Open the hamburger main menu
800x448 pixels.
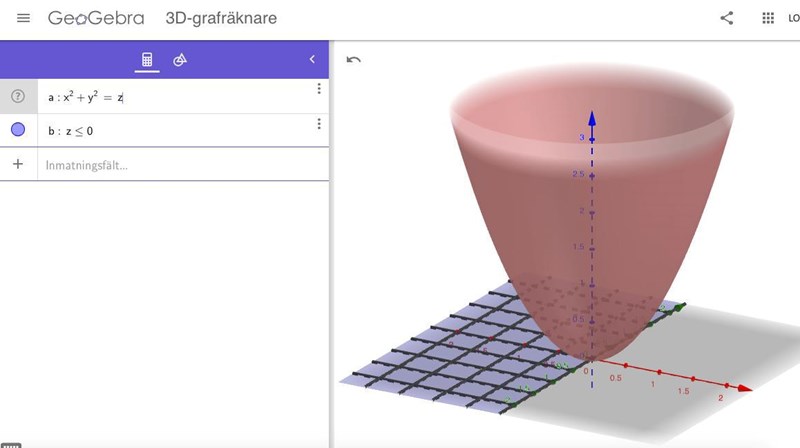click(24, 18)
